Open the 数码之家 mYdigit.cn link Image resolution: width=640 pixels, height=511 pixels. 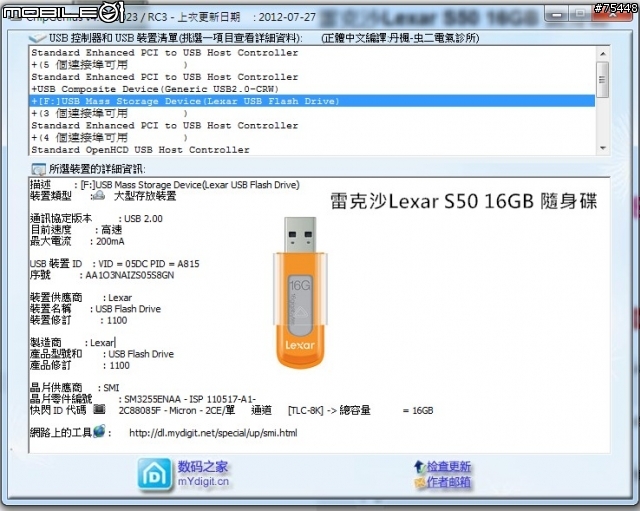[203, 473]
